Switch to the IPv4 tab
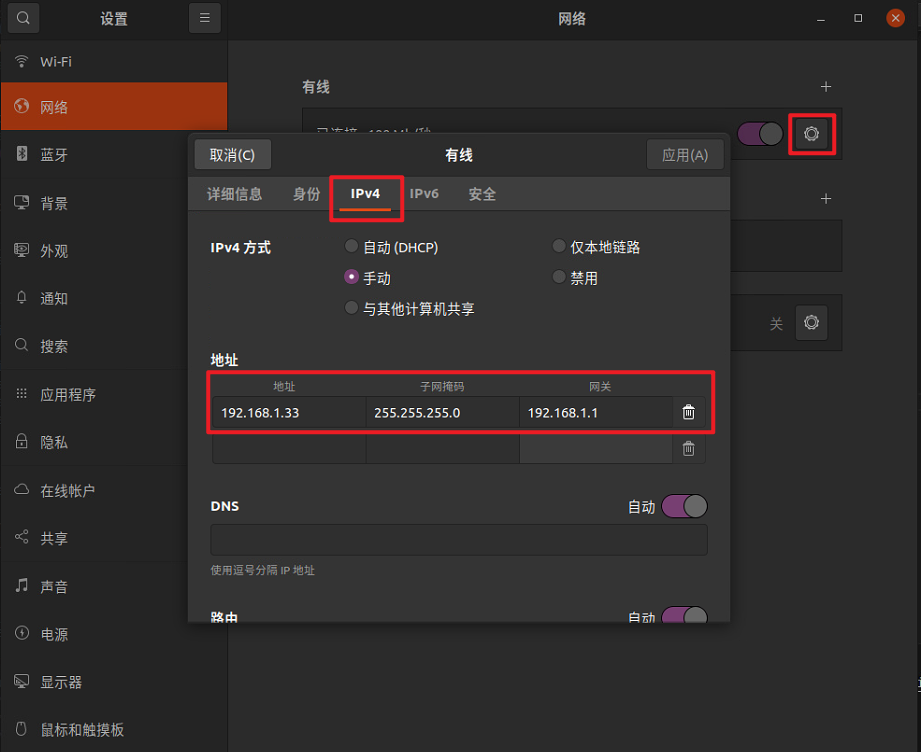Viewport: 921px width, 752px height. (x=365, y=194)
